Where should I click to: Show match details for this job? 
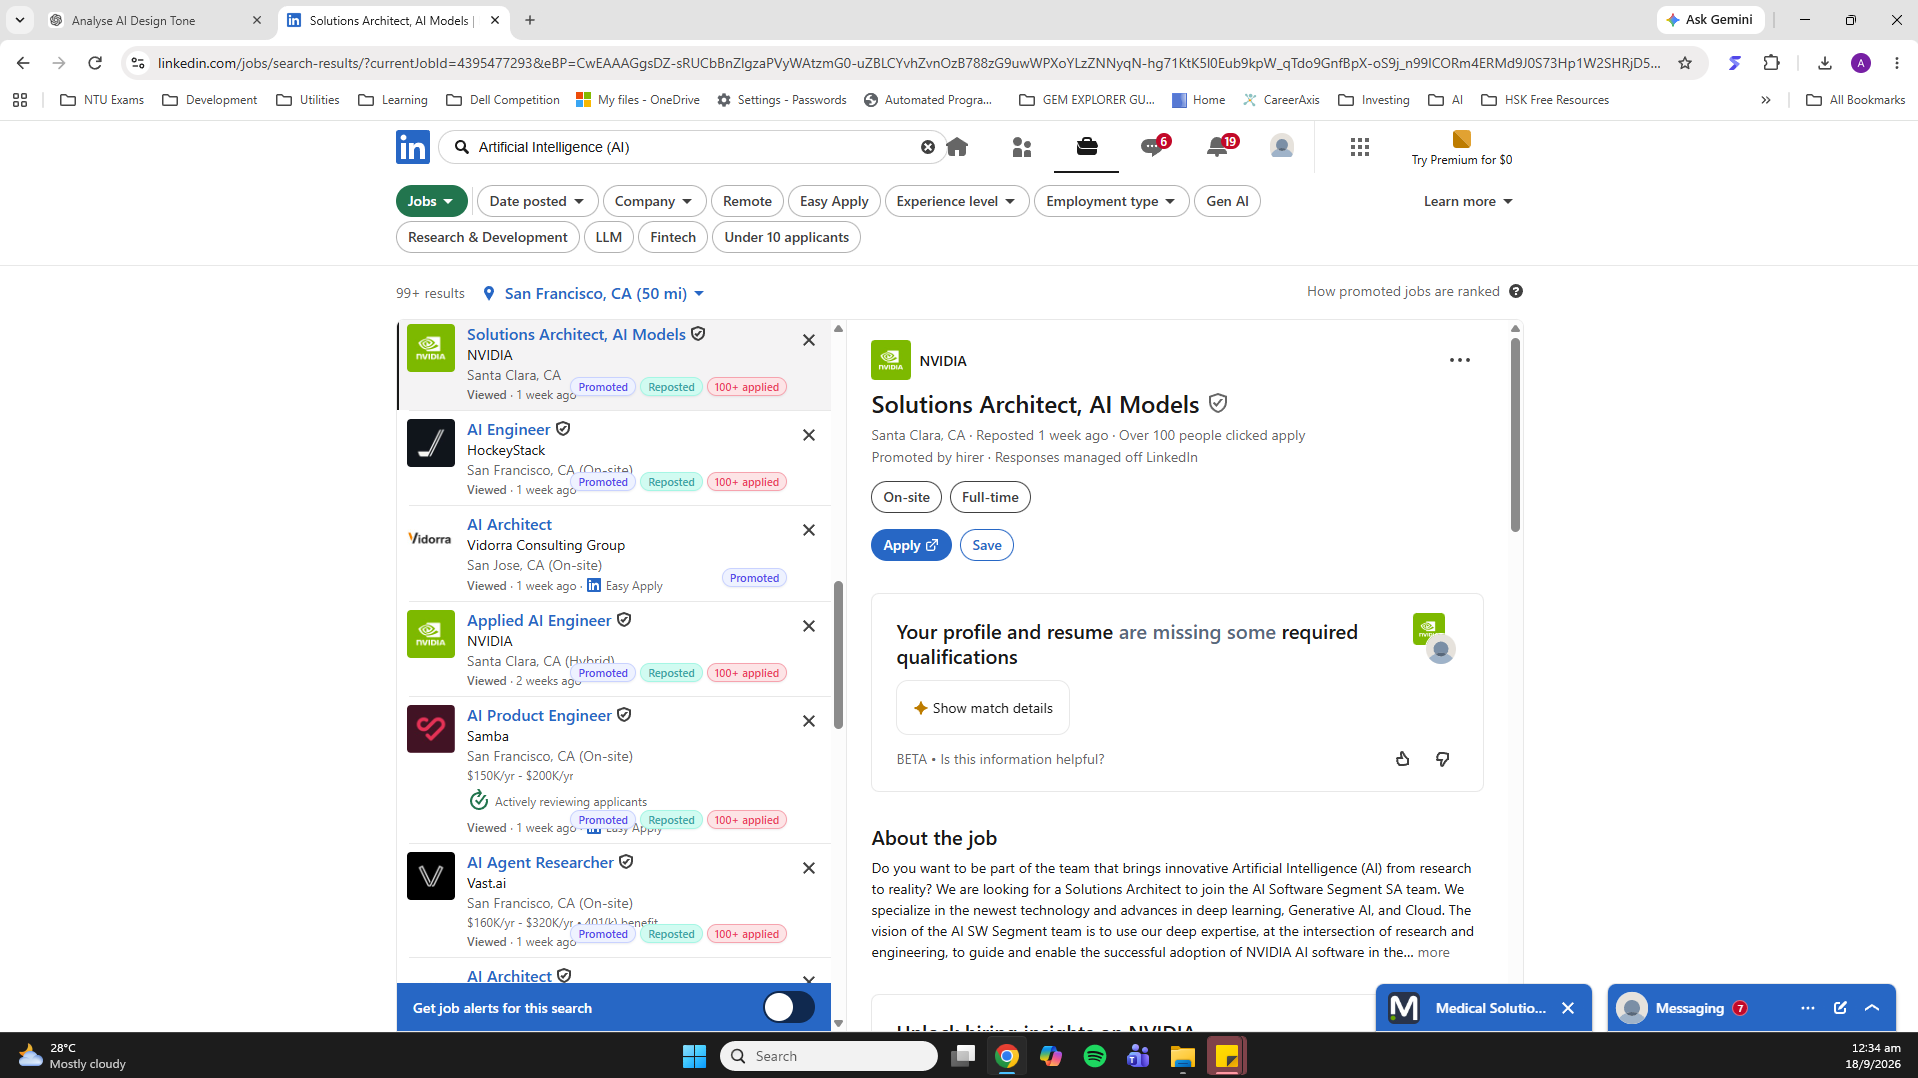coord(982,708)
